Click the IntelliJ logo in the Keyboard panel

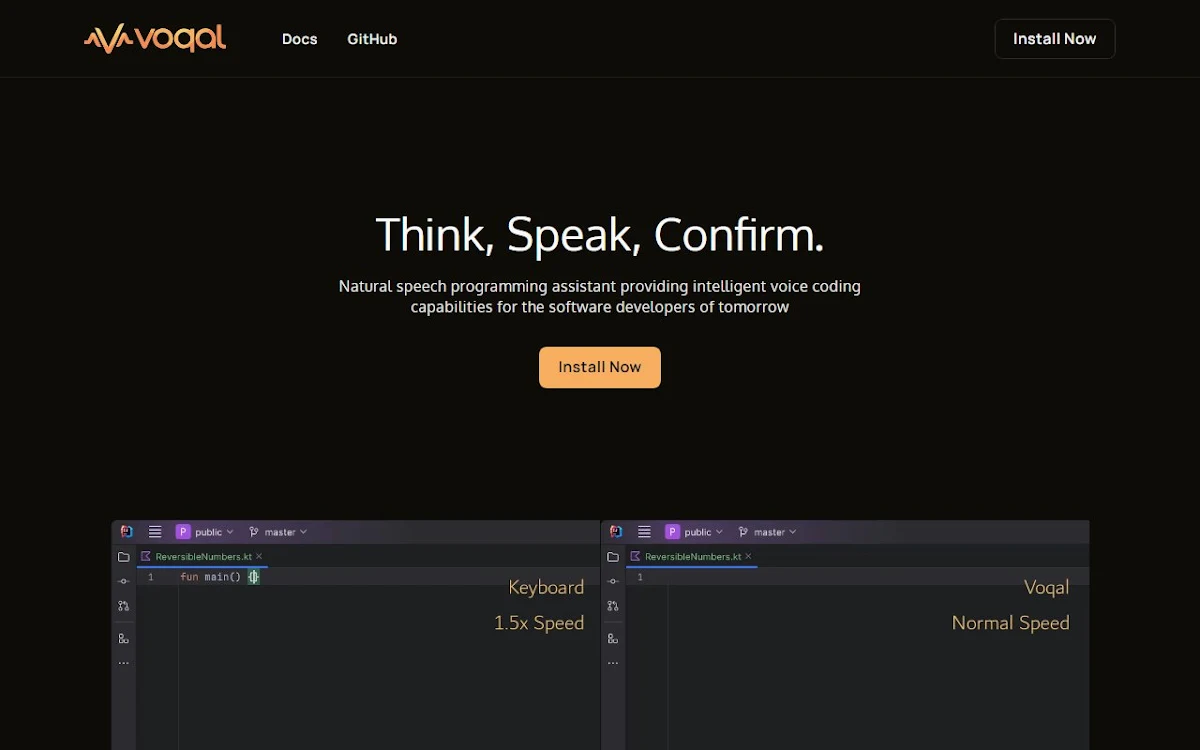127,532
